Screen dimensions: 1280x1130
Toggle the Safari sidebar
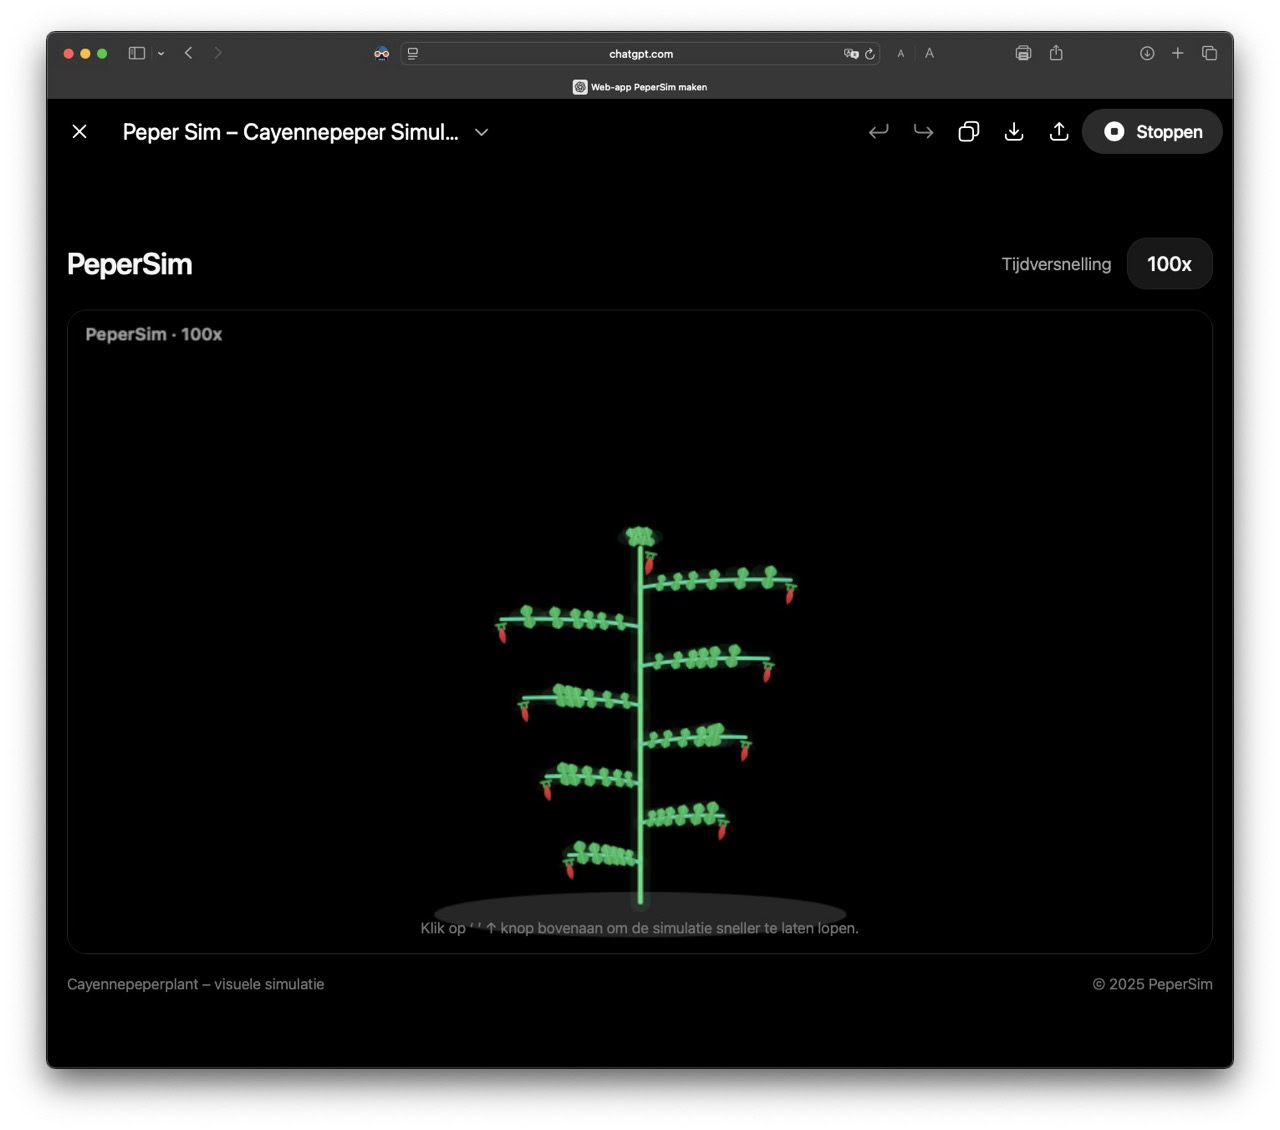pos(137,53)
